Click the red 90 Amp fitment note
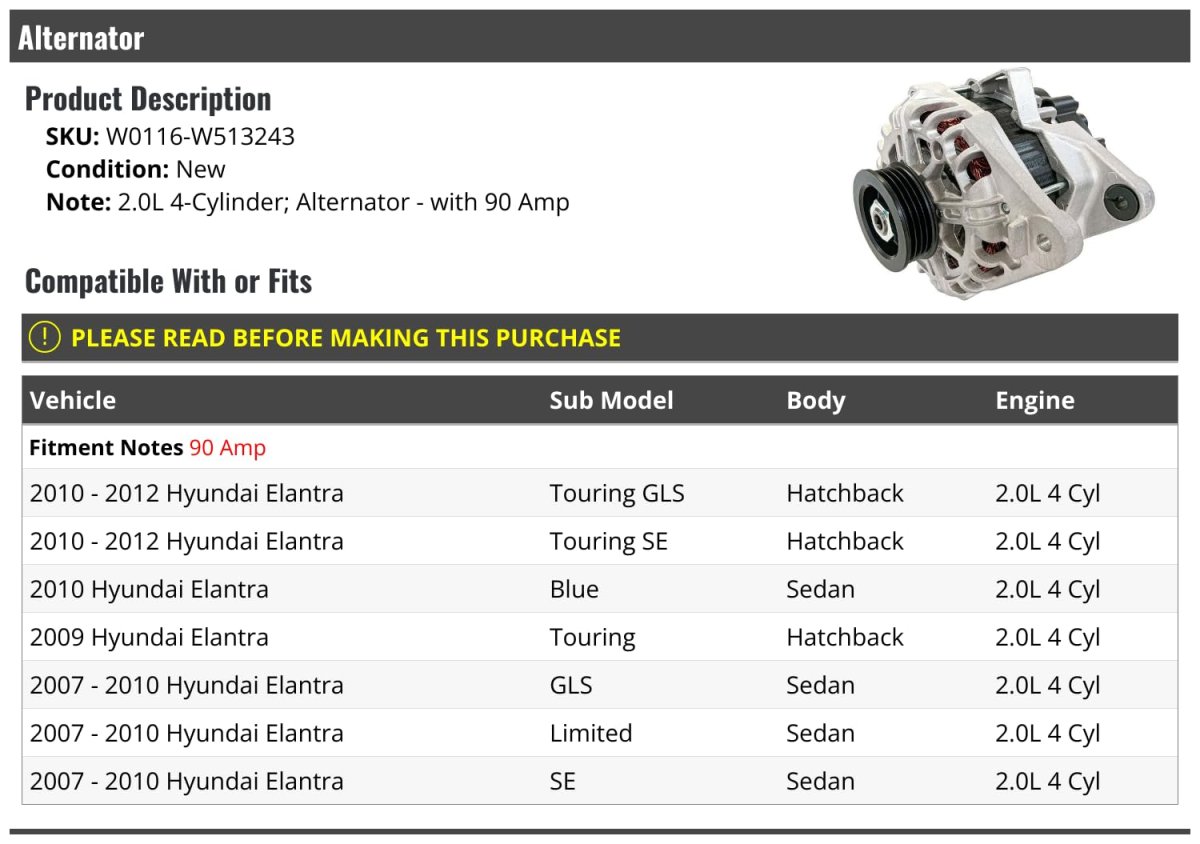The height and width of the screenshot is (844, 1200). coord(227,447)
